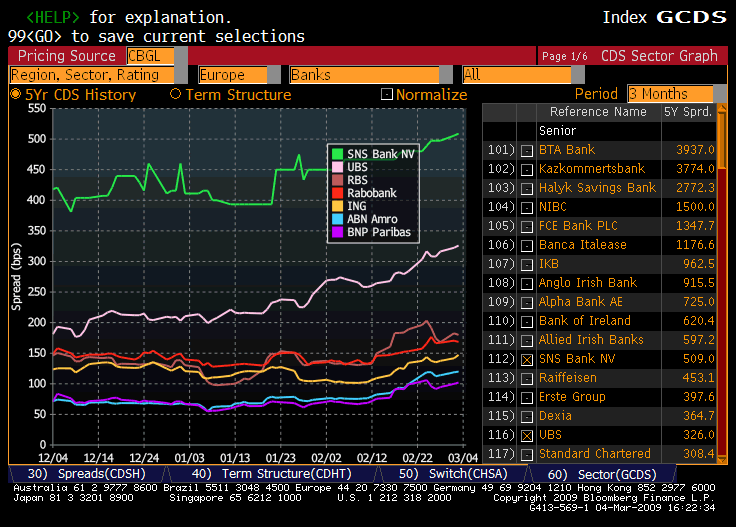Uncheck the SNS Bank NV checkbox
The width and height of the screenshot is (736, 527).
pos(527,359)
